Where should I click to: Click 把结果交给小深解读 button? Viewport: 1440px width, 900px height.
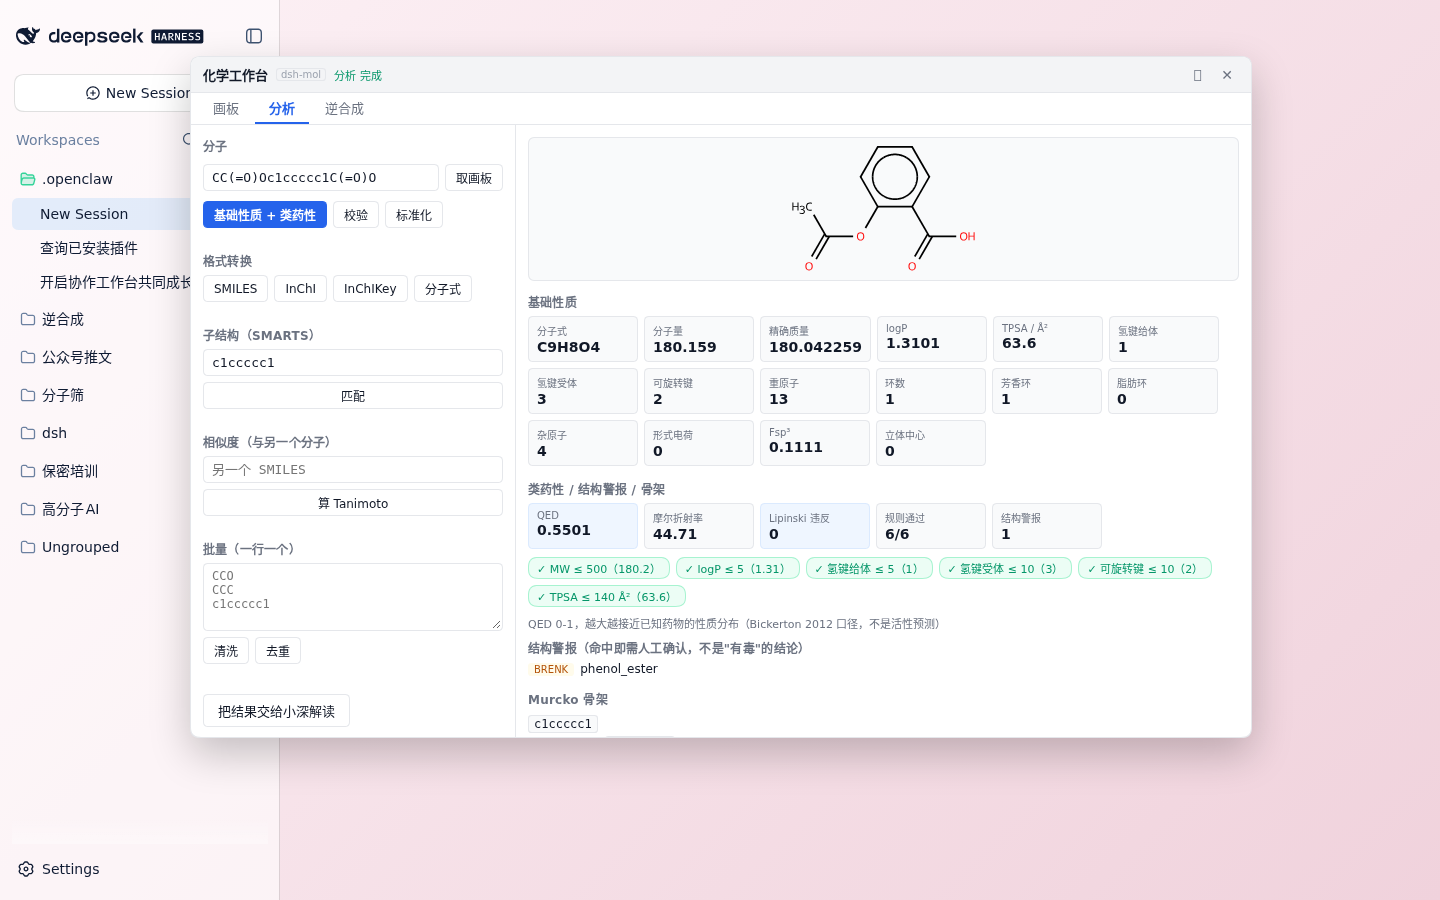click(x=276, y=711)
